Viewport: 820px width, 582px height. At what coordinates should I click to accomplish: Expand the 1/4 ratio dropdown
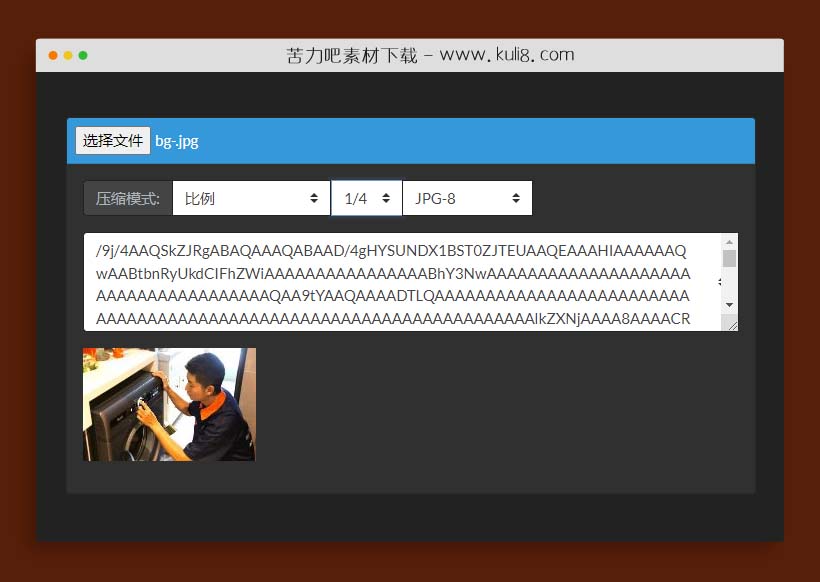point(366,198)
